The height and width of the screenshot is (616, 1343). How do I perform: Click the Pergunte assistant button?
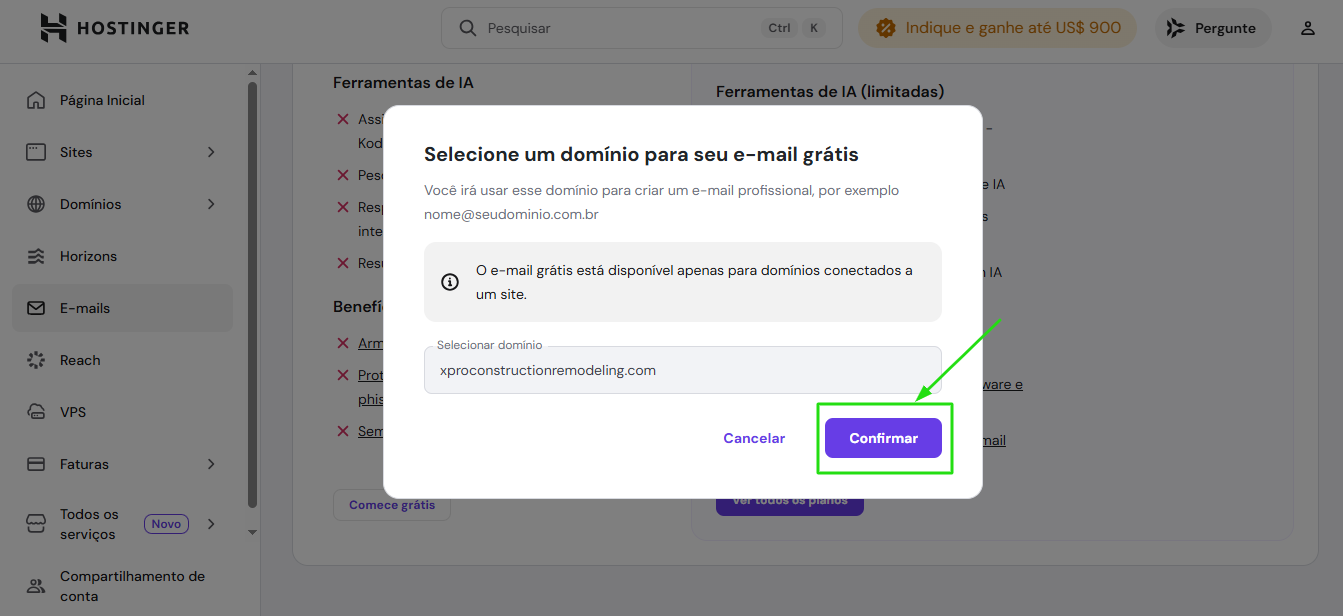1213,28
